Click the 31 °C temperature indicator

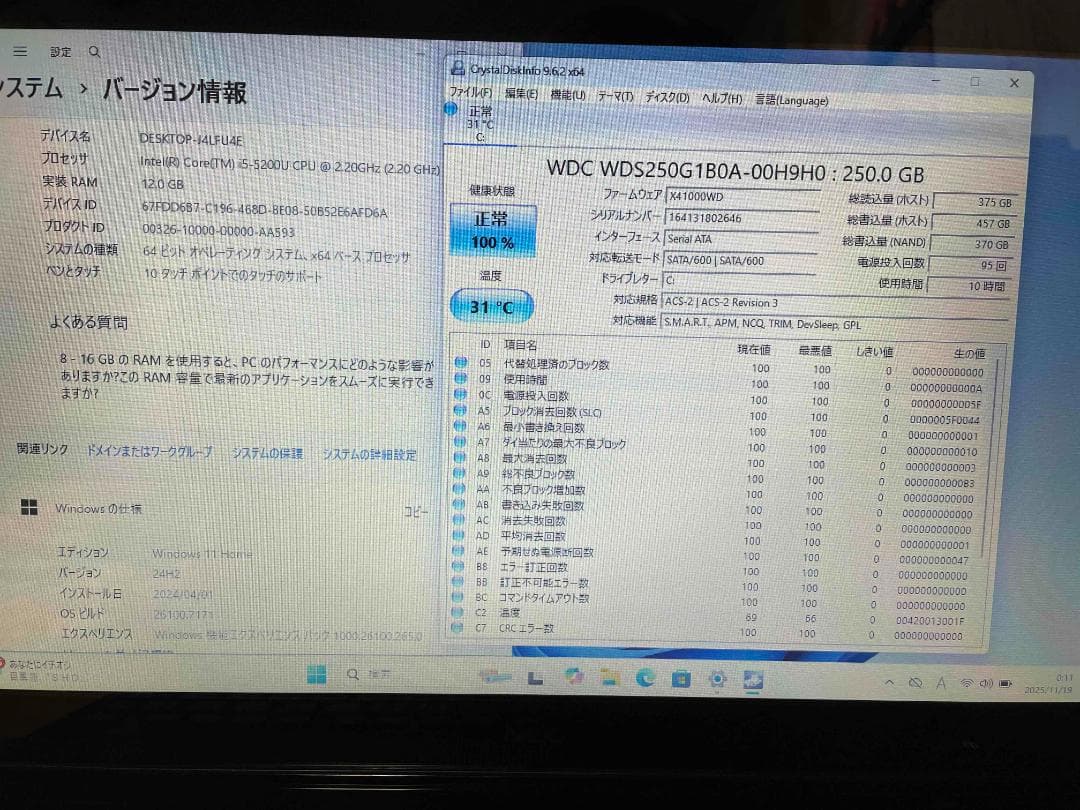(490, 306)
